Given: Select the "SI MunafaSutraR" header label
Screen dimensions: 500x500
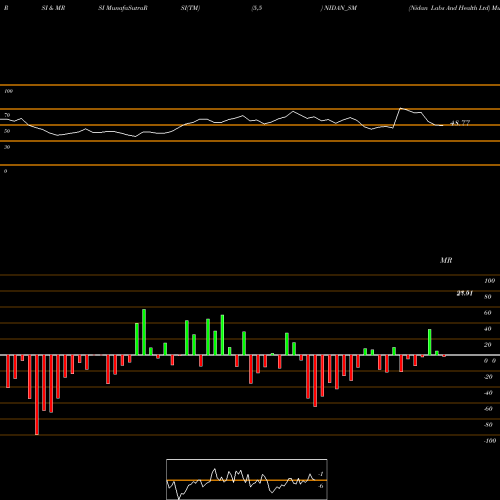Looking at the screenshot, I should pyautogui.click(x=123, y=8).
